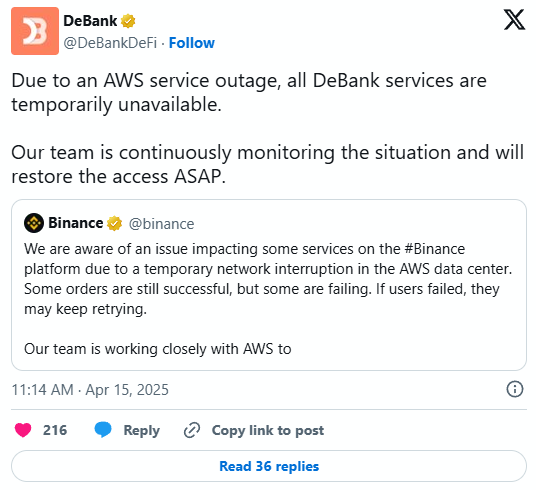Click the 216 likes count
Viewport: 536px width, 490px height.
55,430
